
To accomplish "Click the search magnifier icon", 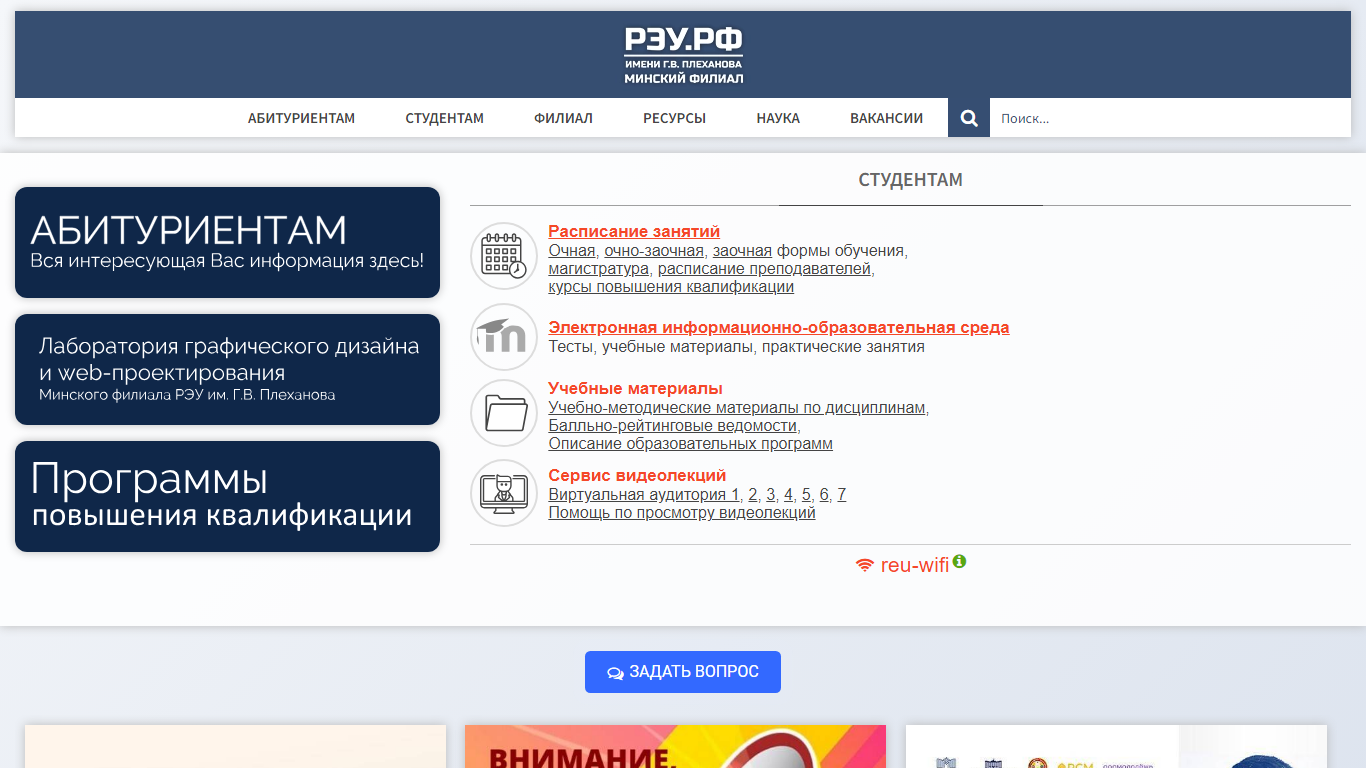I will [x=969, y=118].
